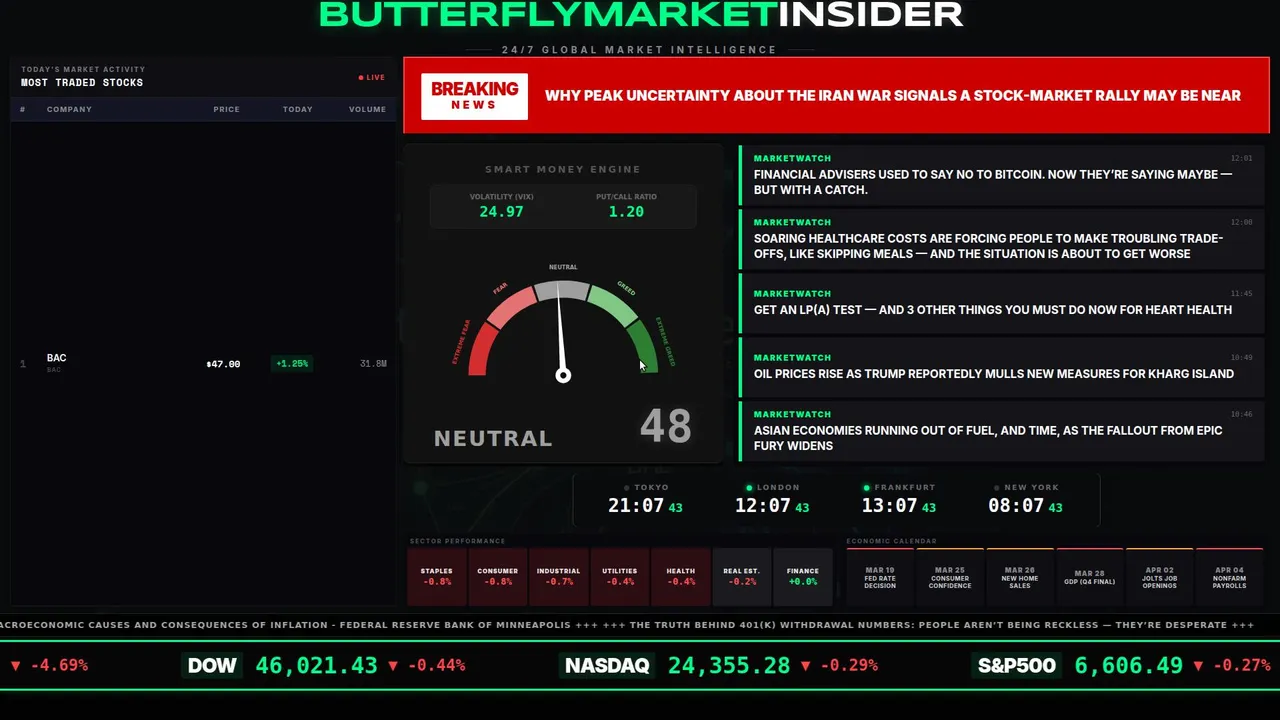Open the Mar 26 New Home Sales event
Screen dimensions: 1280x720
pos(1020,577)
